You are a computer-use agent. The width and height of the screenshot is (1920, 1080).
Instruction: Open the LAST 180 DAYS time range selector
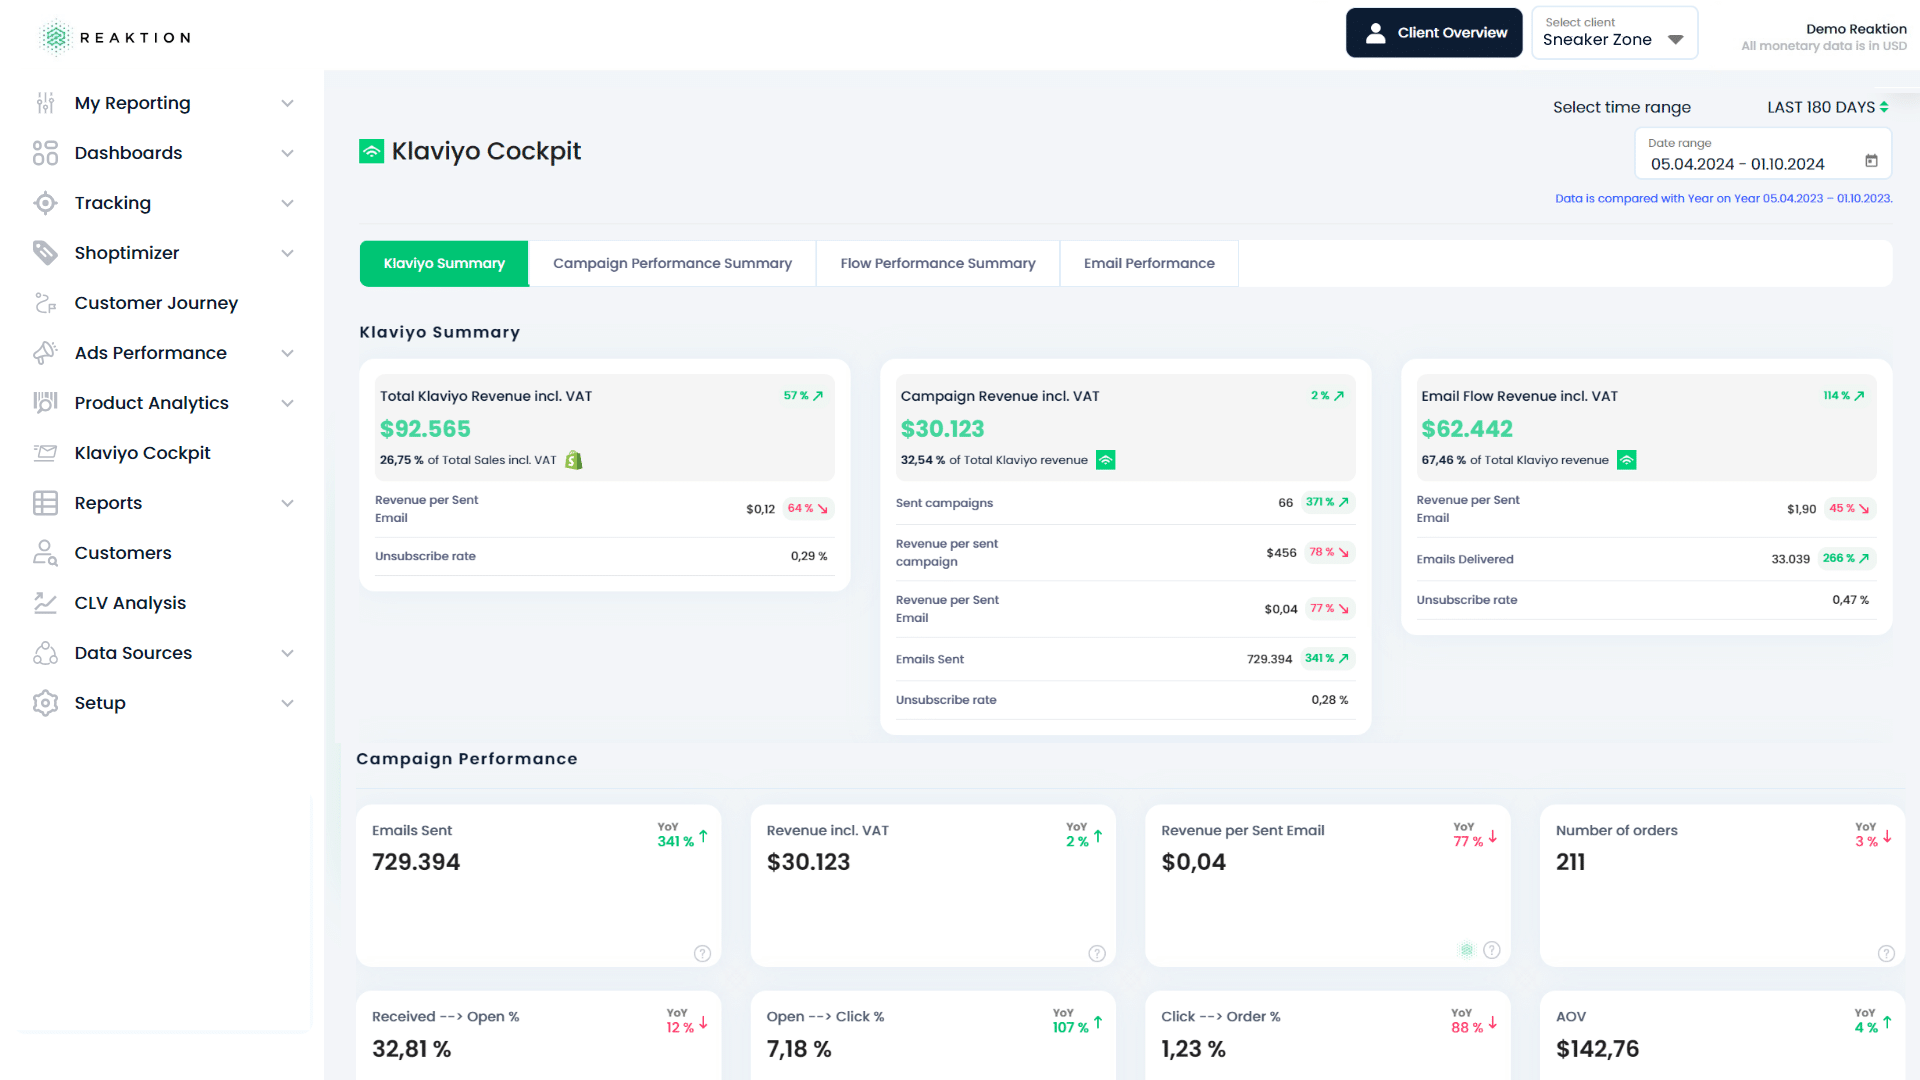pyautogui.click(x=1827, y=107)
